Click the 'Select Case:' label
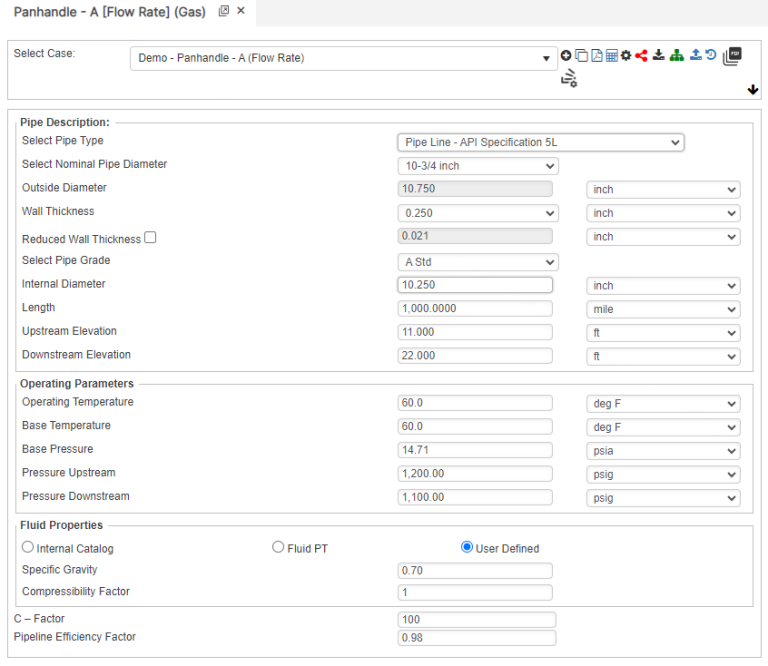Viewport: 768px width, 666px height. 45,53
